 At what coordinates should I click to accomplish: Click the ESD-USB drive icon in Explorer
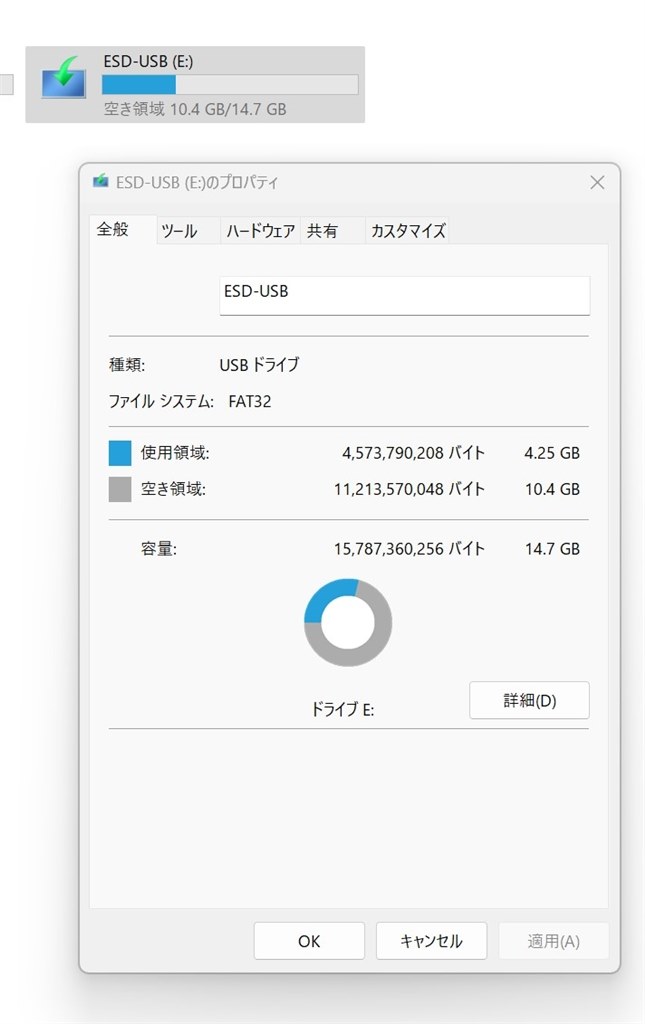(63, 78)
